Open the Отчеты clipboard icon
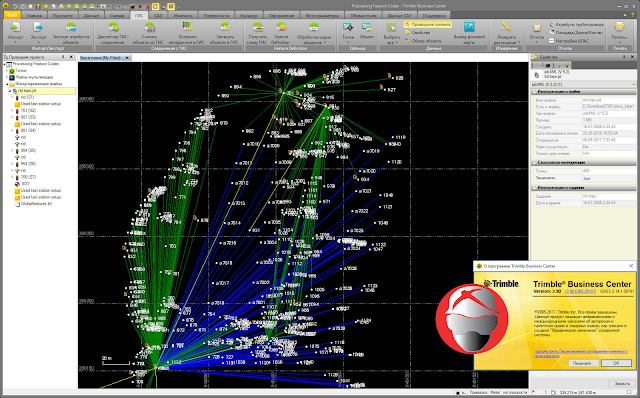This screenshot has height=398, width=640. click(x=537, y=28)
